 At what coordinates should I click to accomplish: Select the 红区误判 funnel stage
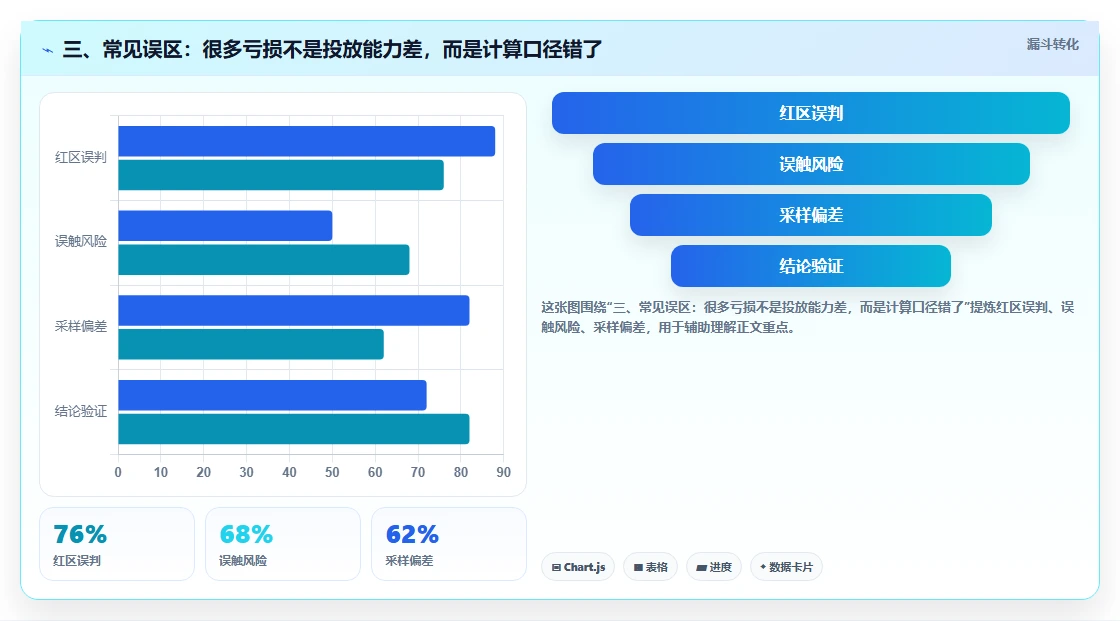pos(811,113)
